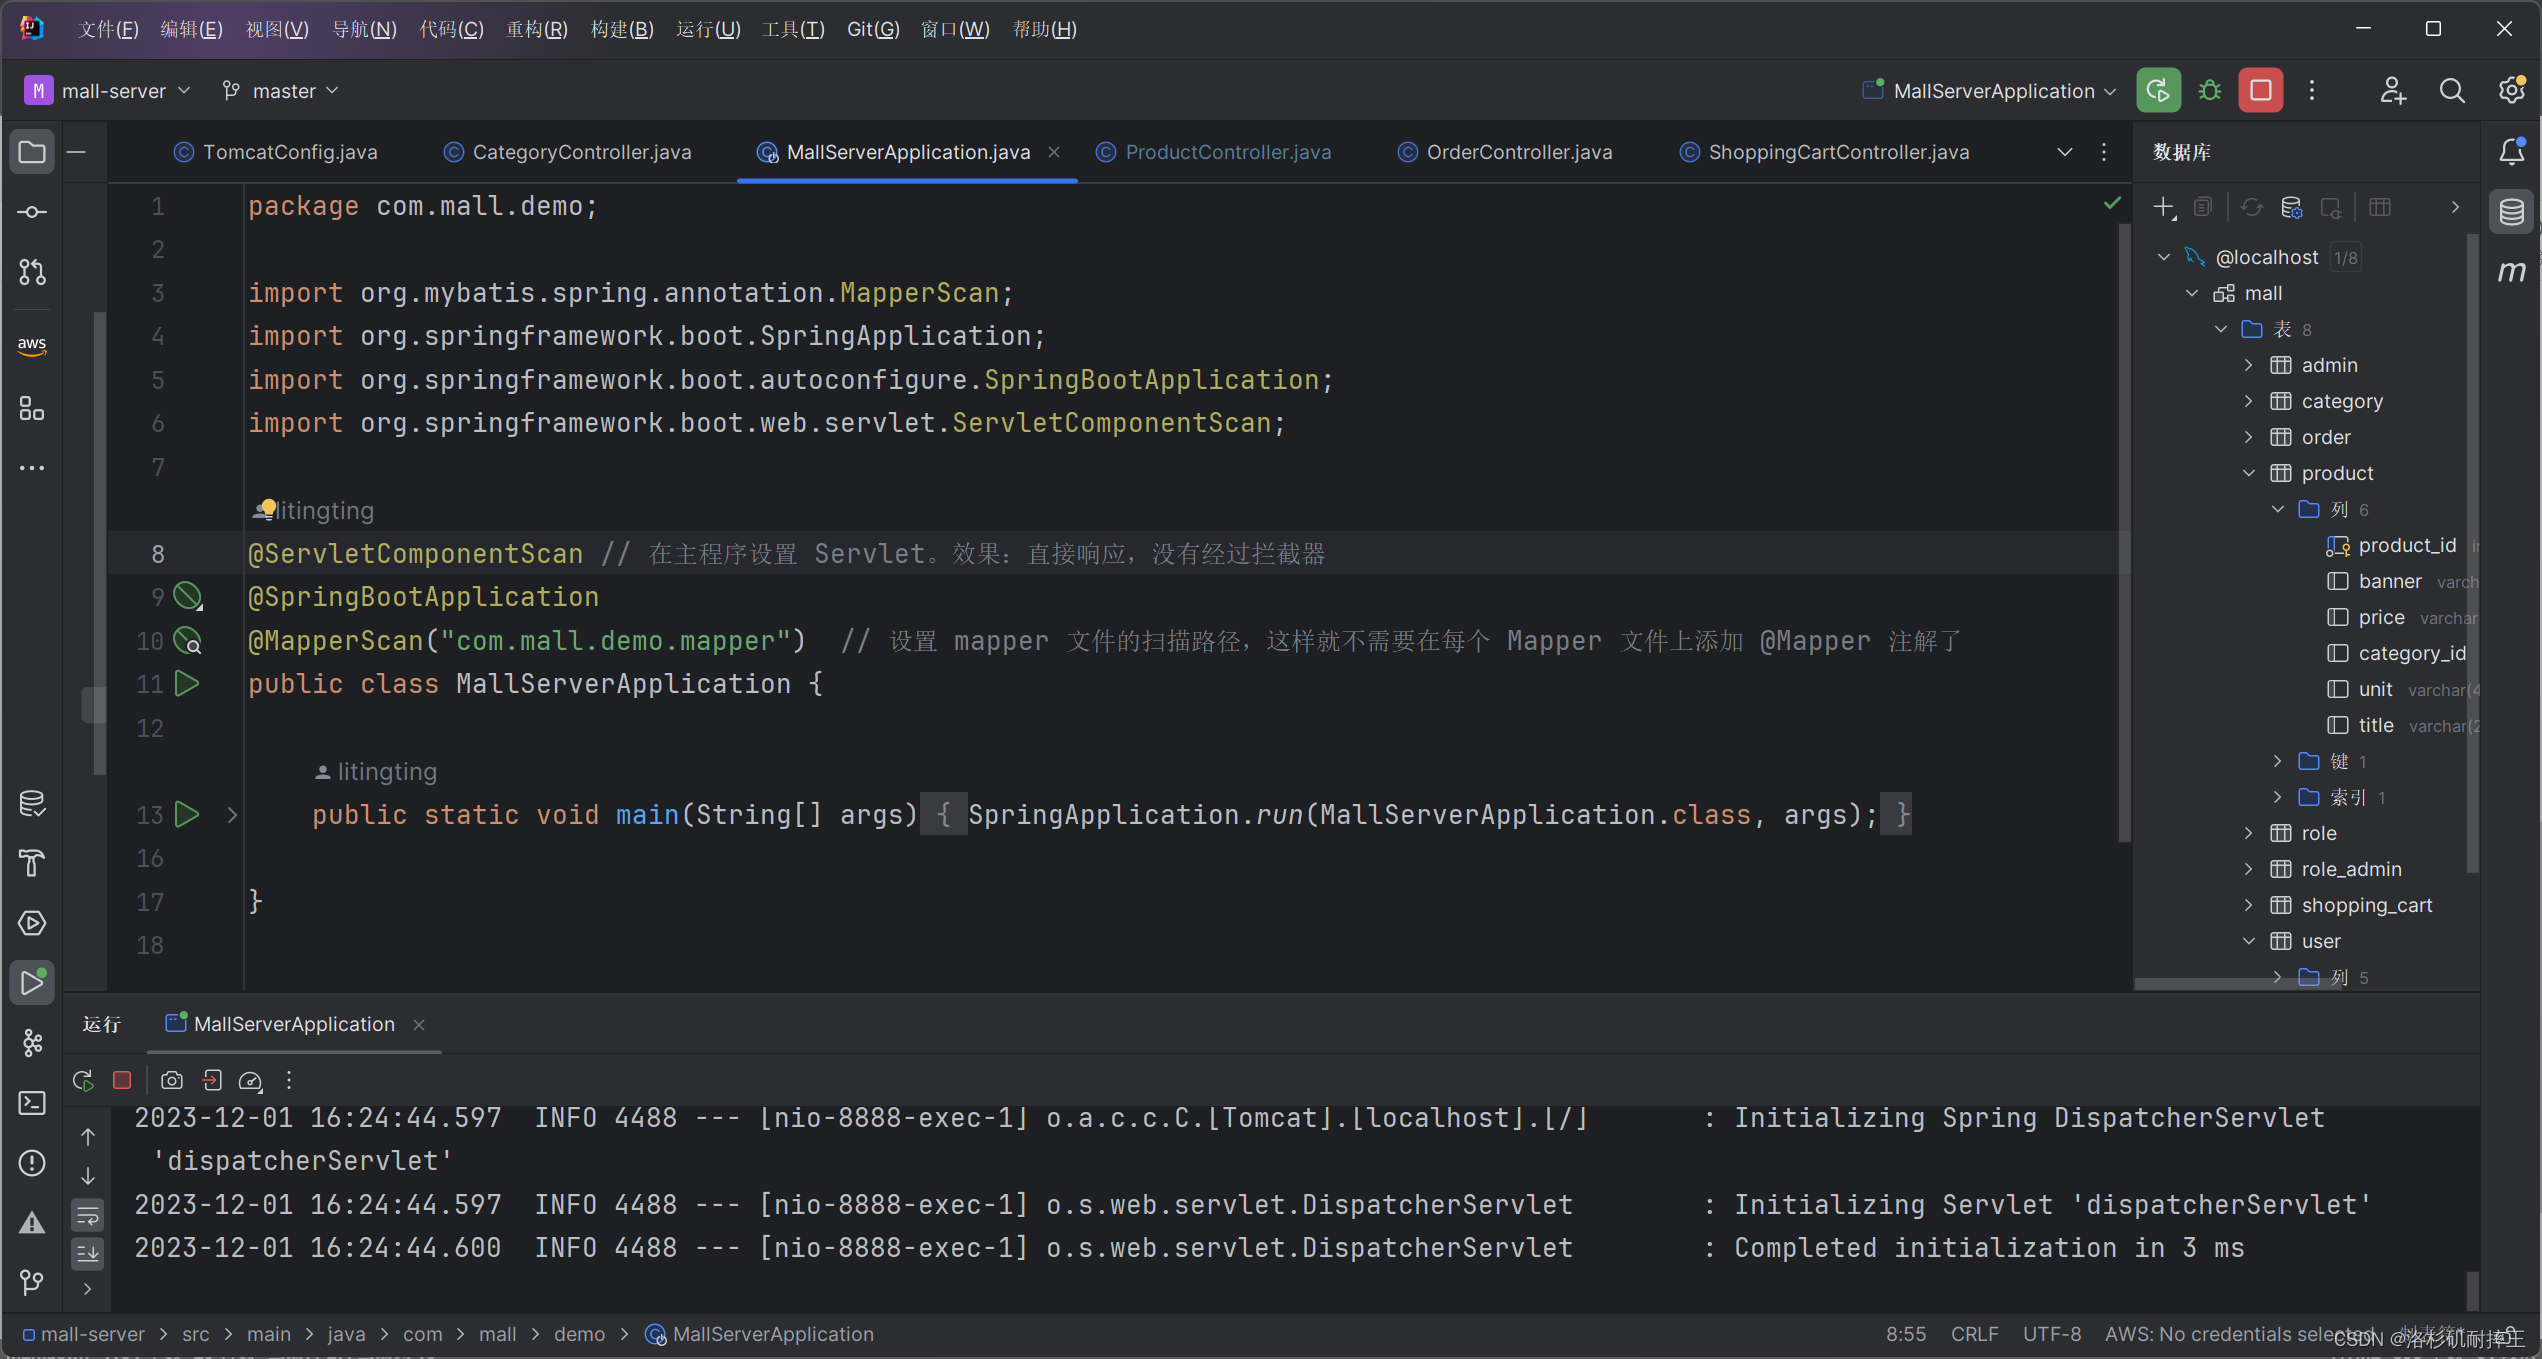The width and height of the screenshot is (2542, 1359).
Task: Open the Git branch tool window
Action: (x=32, y=1282)
